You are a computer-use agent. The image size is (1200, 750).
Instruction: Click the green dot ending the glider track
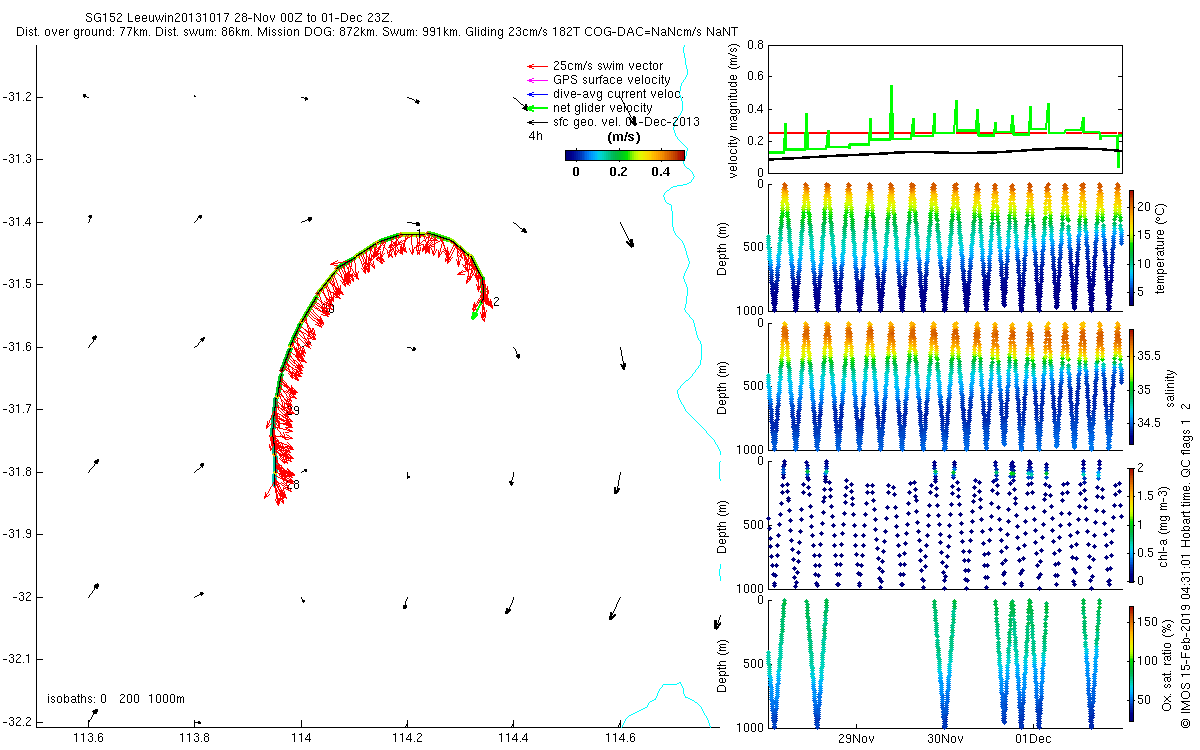(x=474, y=316)
